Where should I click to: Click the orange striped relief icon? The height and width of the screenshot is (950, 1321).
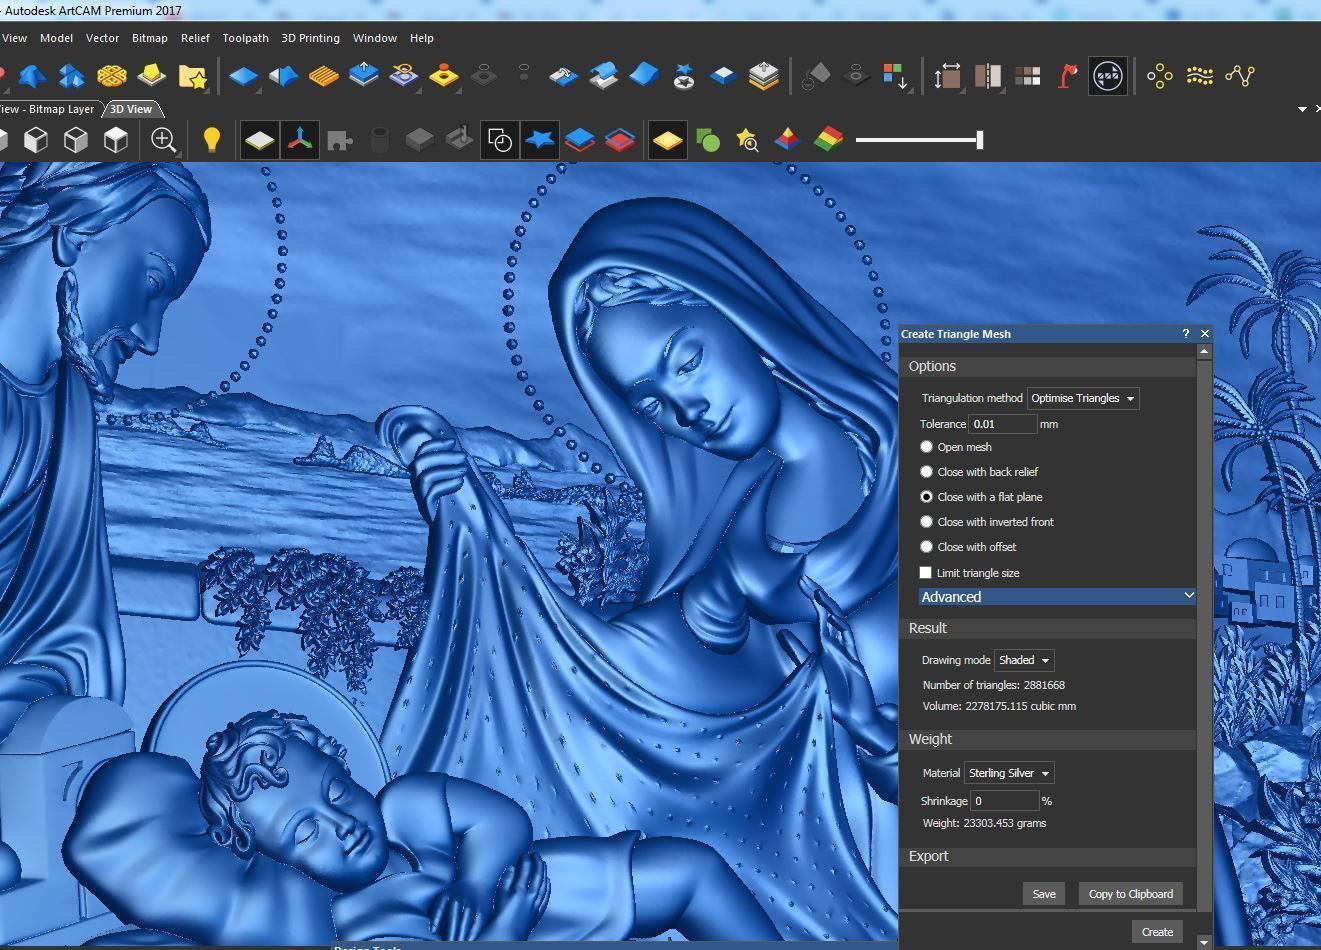[x=323, y=76]
